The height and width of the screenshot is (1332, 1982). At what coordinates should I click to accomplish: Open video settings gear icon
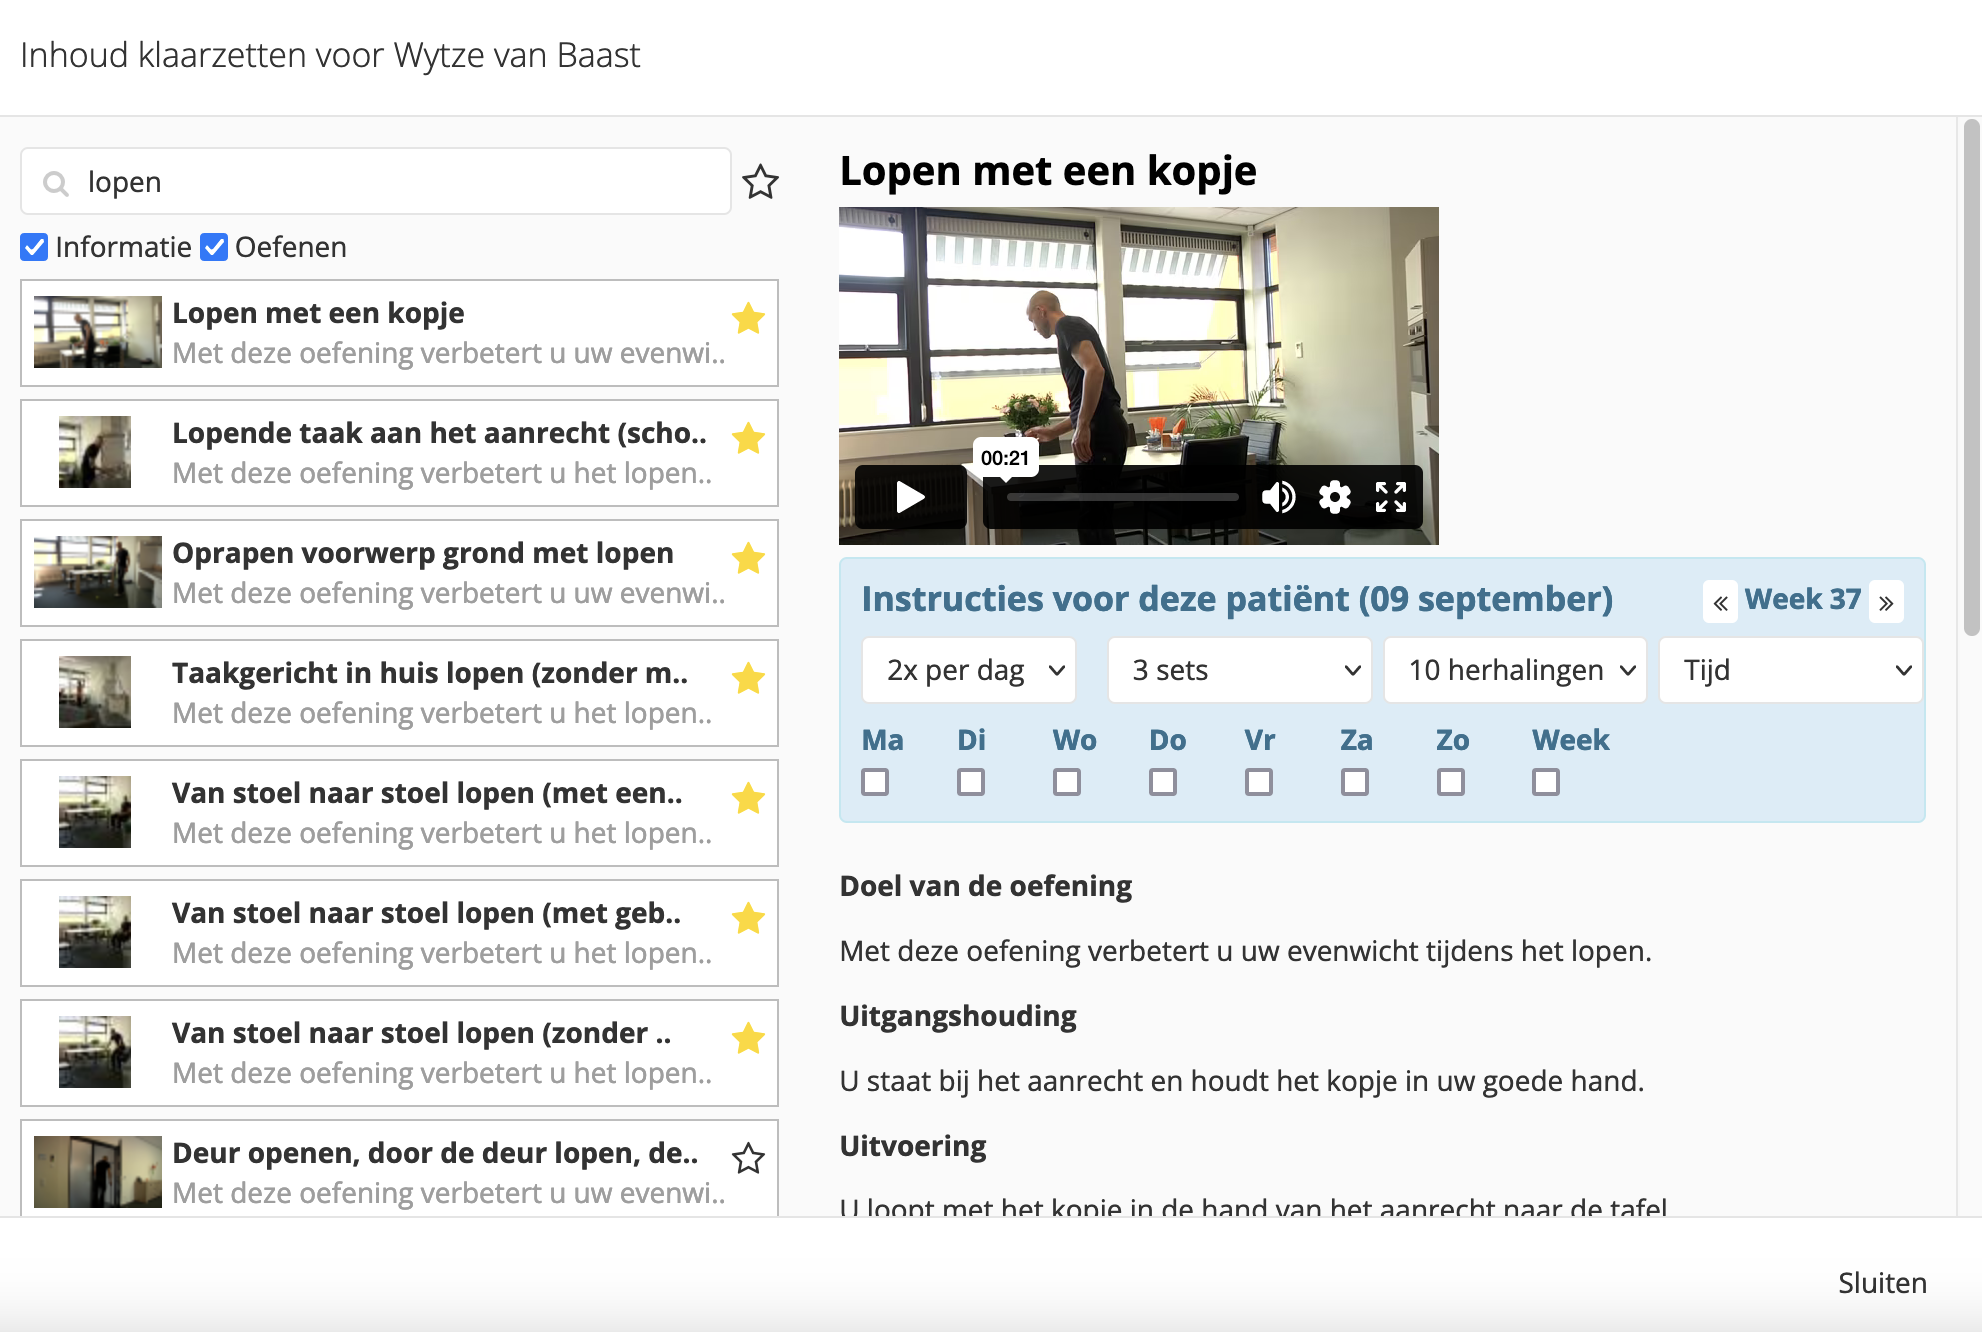(x=1334, y=497)
